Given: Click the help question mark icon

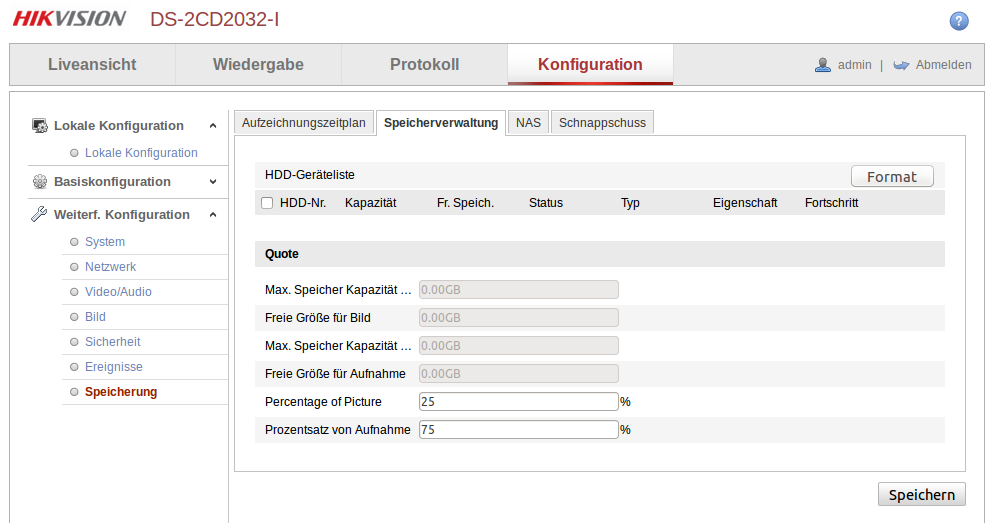Looking at the screenshot, I should click(959, 21).
